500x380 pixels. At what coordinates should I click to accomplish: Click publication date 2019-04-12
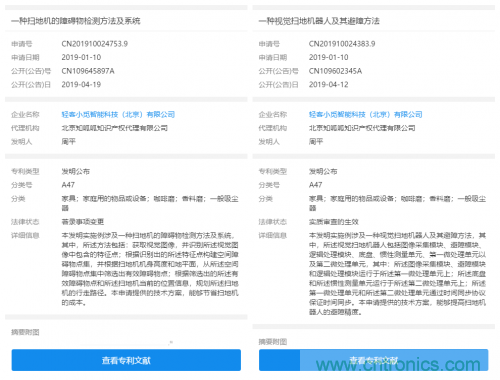coord(328,85)
